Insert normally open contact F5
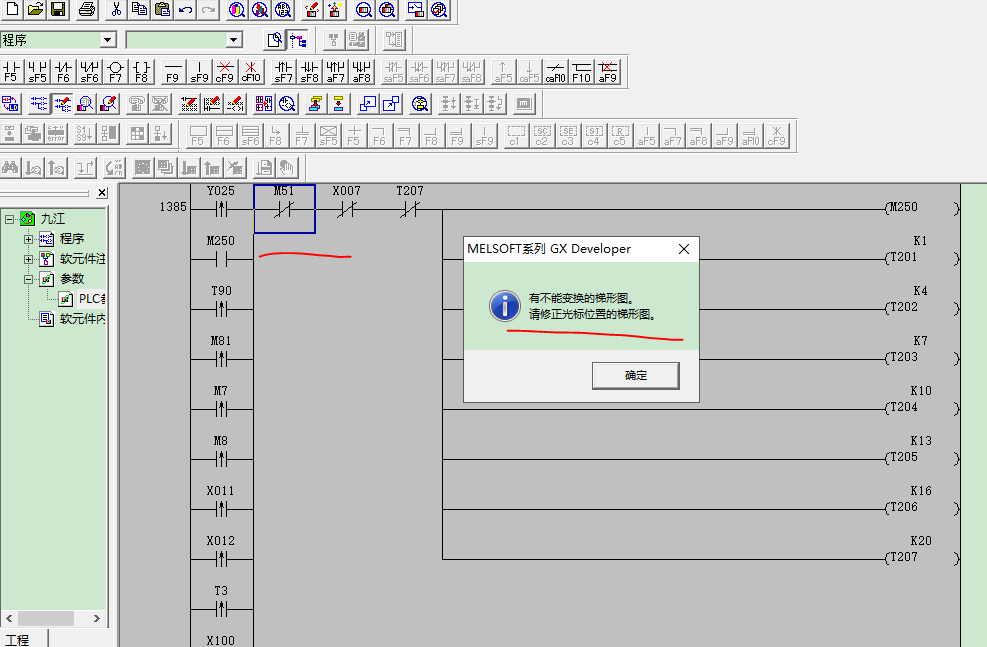Image resolution: width=987 pixels, height=647 pixels. point(11,71)
